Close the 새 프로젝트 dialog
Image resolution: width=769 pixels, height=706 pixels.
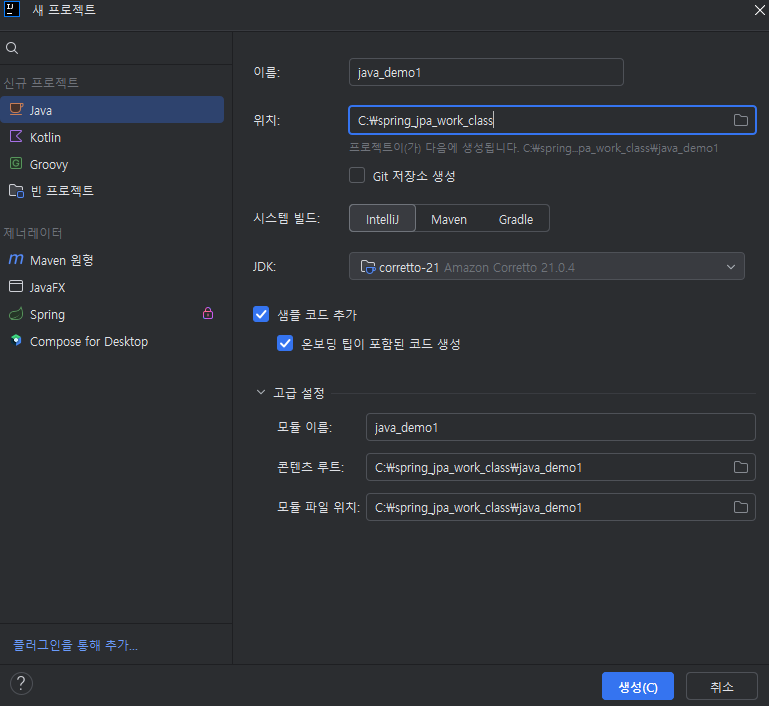(x=760, y=10)
